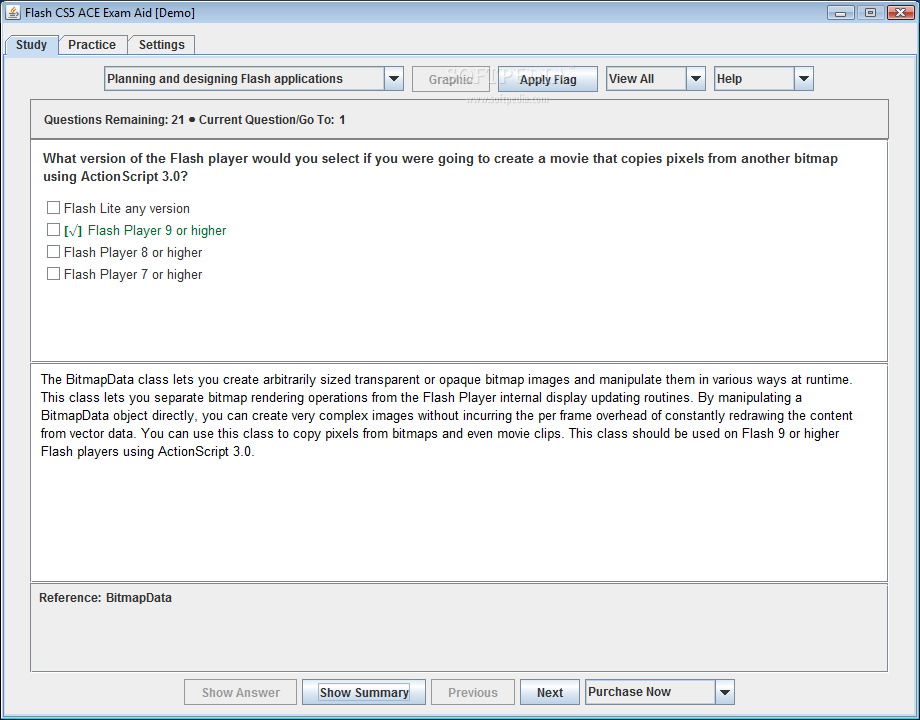The image size is (920, 720).
Task: Click the Current Question/Go To number field
Action: (x=342, y=120)
